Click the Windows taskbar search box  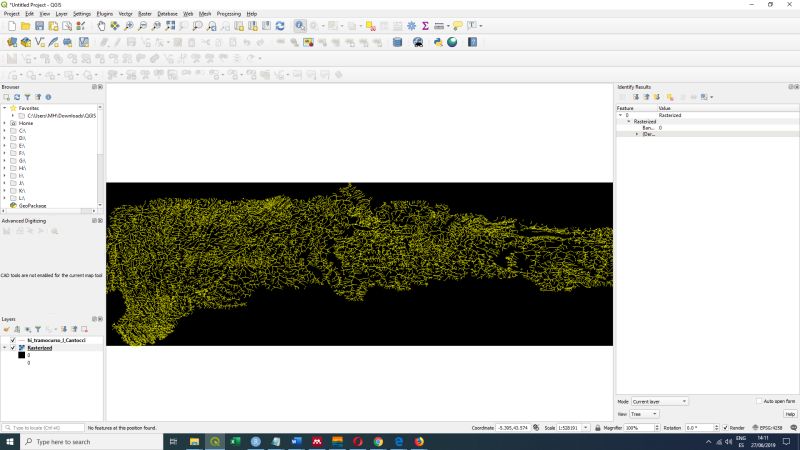pos(91,442)
